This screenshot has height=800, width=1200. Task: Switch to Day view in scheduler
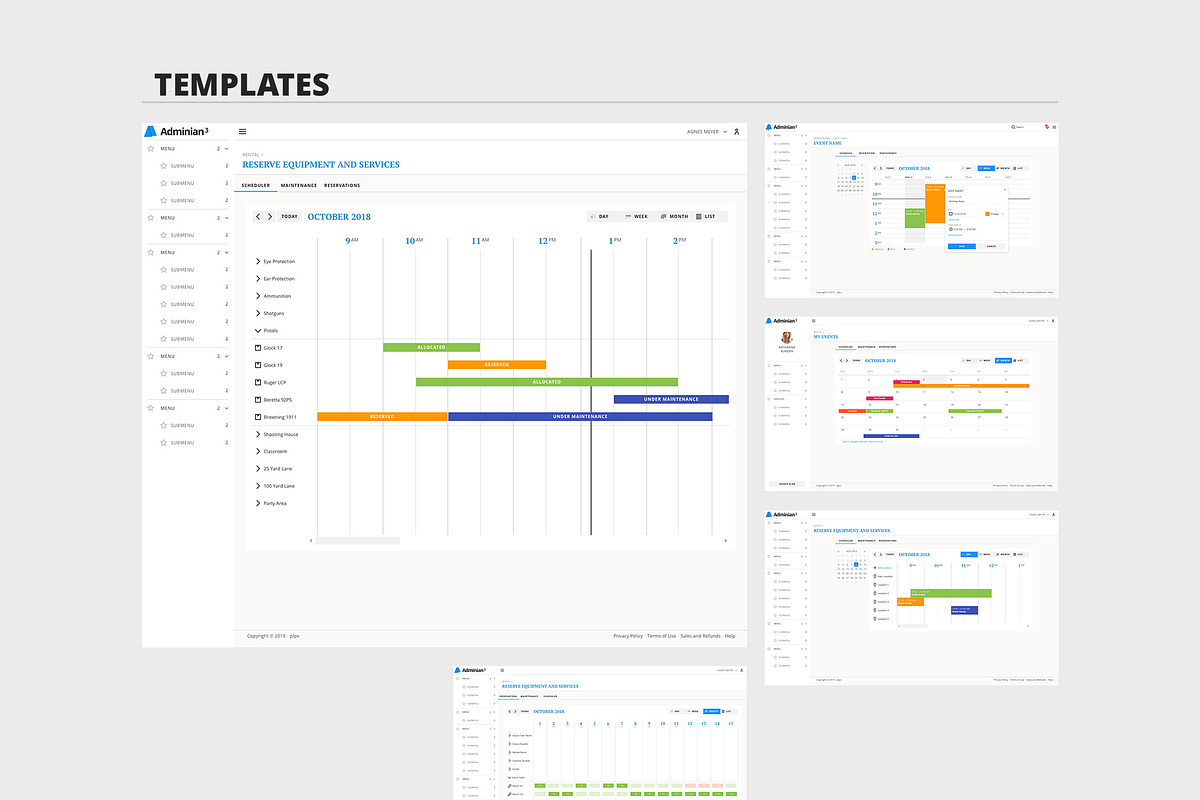coord(601,216)
